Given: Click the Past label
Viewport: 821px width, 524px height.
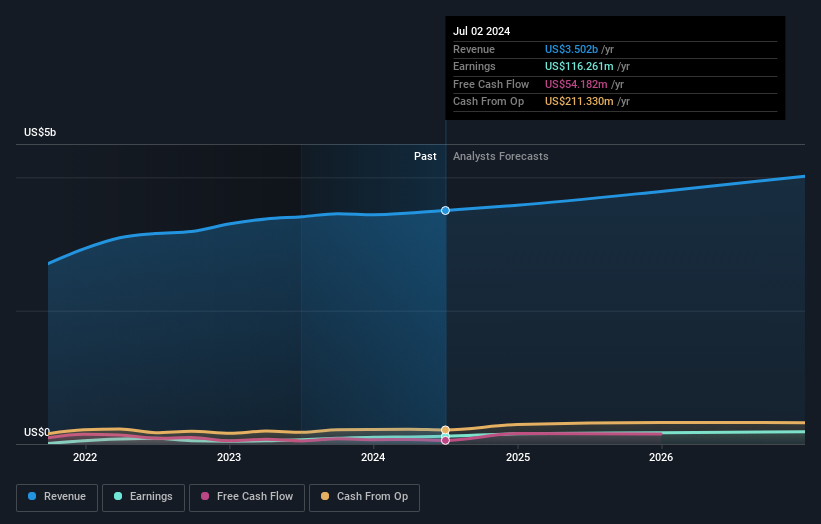Looking at the screenshot, I should [425, 156].
